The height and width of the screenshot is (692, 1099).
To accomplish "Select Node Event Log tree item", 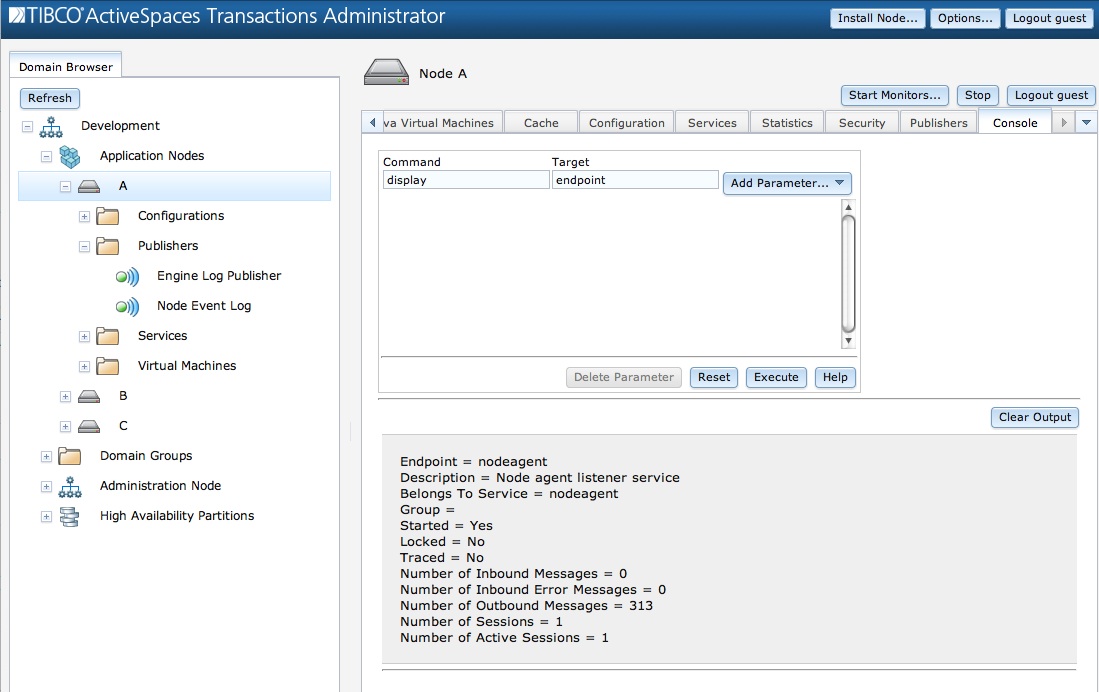I will tap(204, 306).
